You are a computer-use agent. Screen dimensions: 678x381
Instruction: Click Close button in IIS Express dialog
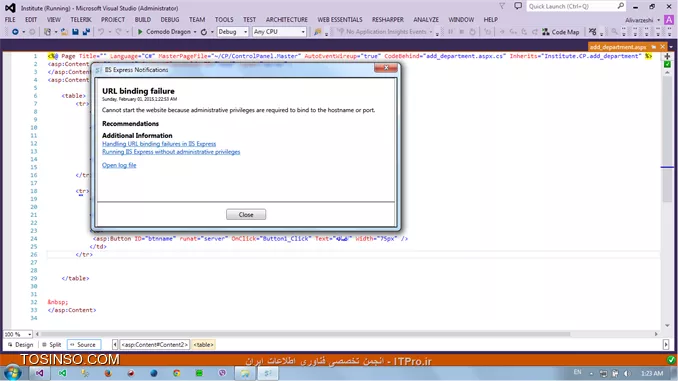tap(246, 215)
